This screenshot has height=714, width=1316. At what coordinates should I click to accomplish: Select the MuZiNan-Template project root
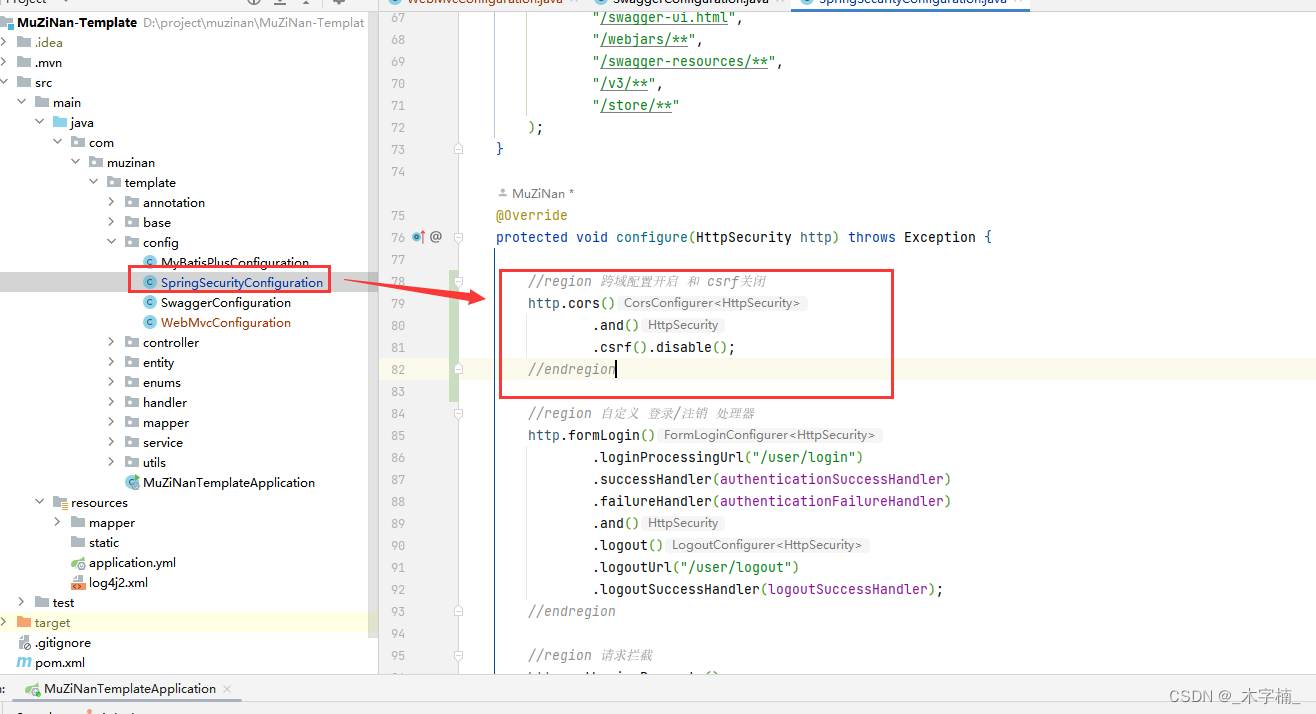[77, 22]
